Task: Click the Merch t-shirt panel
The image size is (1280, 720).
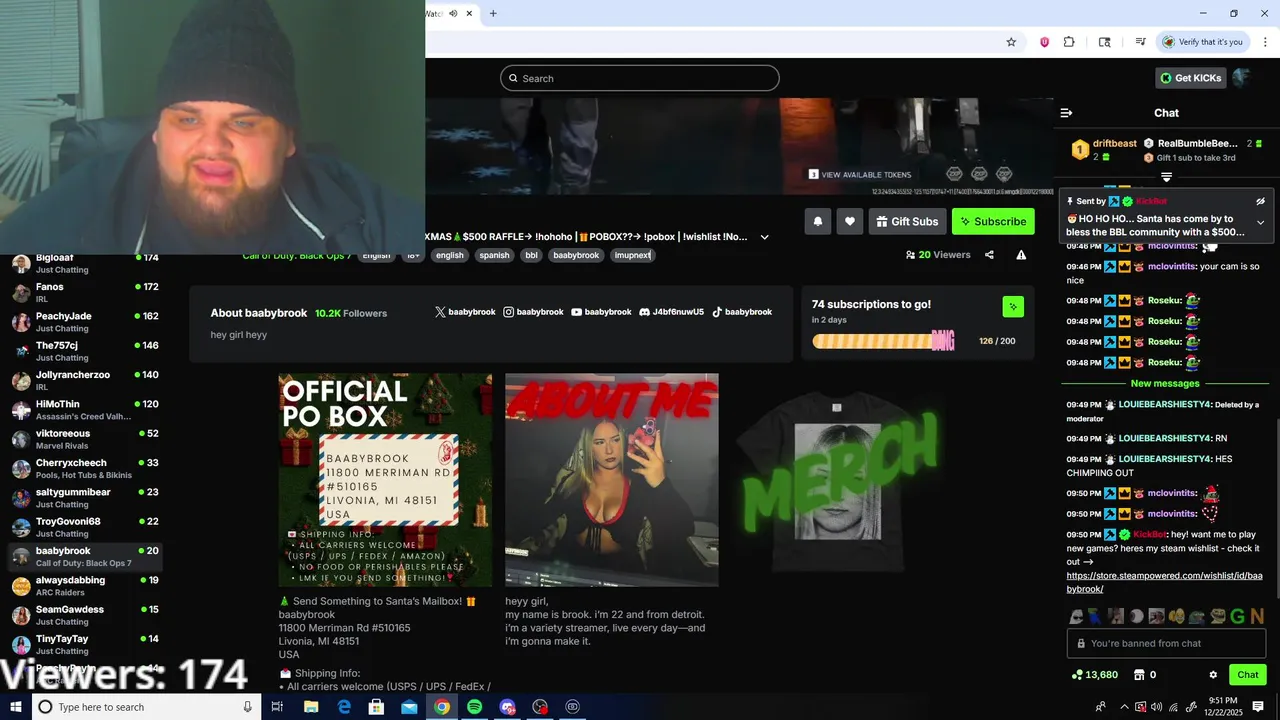Action: (838, 480)
